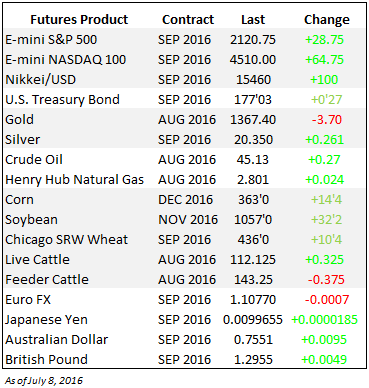Click Soybean contract NOV 2016
The height and width of the screenshot is (388, 369).
tap(188, 220)
